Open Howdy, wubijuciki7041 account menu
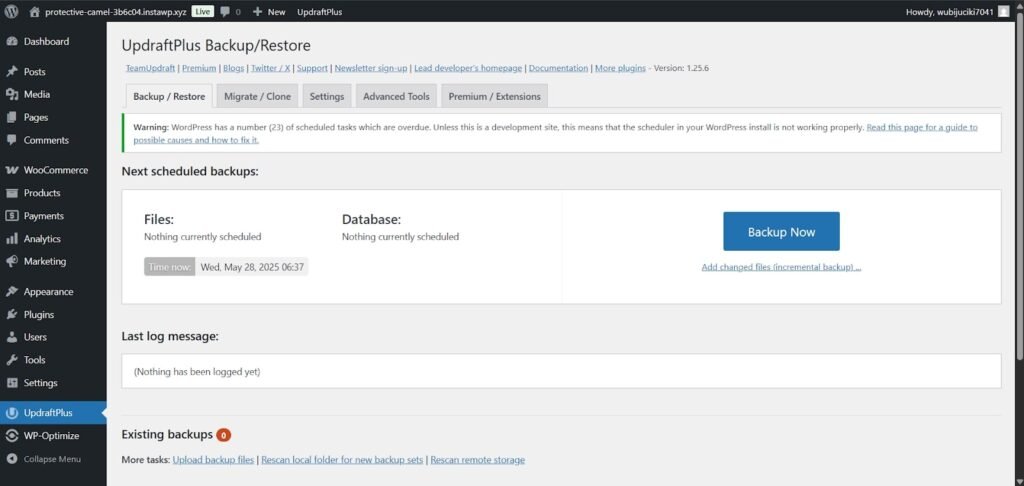Screen dimensions: 1024x486 950,12
